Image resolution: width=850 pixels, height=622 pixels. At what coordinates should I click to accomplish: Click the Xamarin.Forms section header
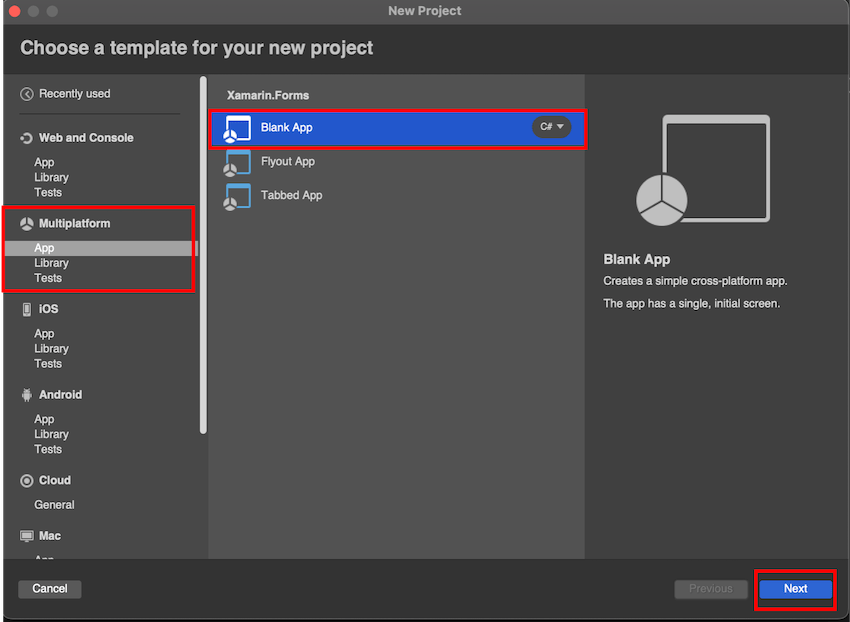(268, 95)
